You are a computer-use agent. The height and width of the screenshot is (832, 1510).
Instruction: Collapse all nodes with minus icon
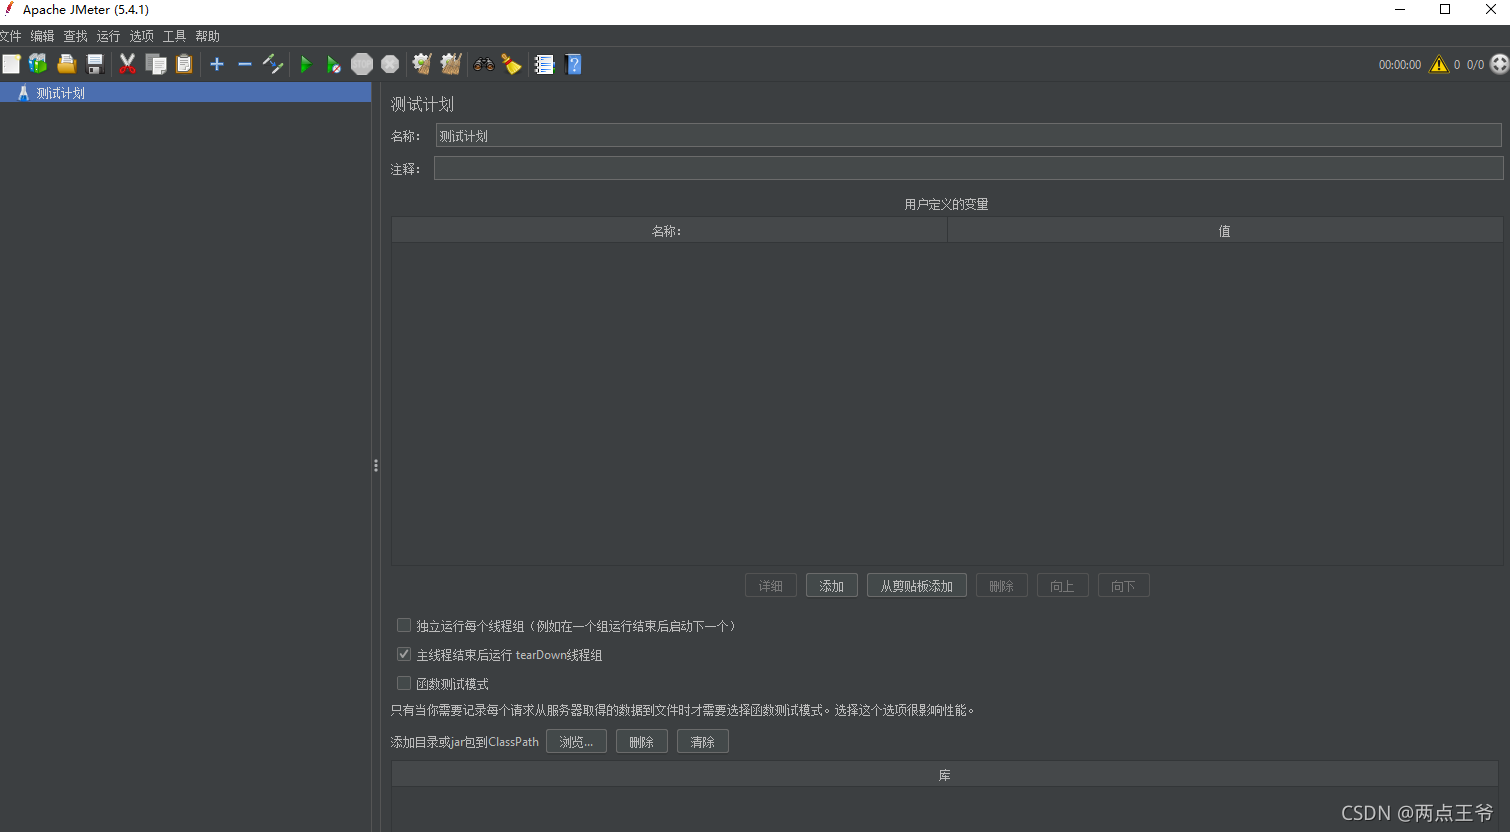[244, 64]
